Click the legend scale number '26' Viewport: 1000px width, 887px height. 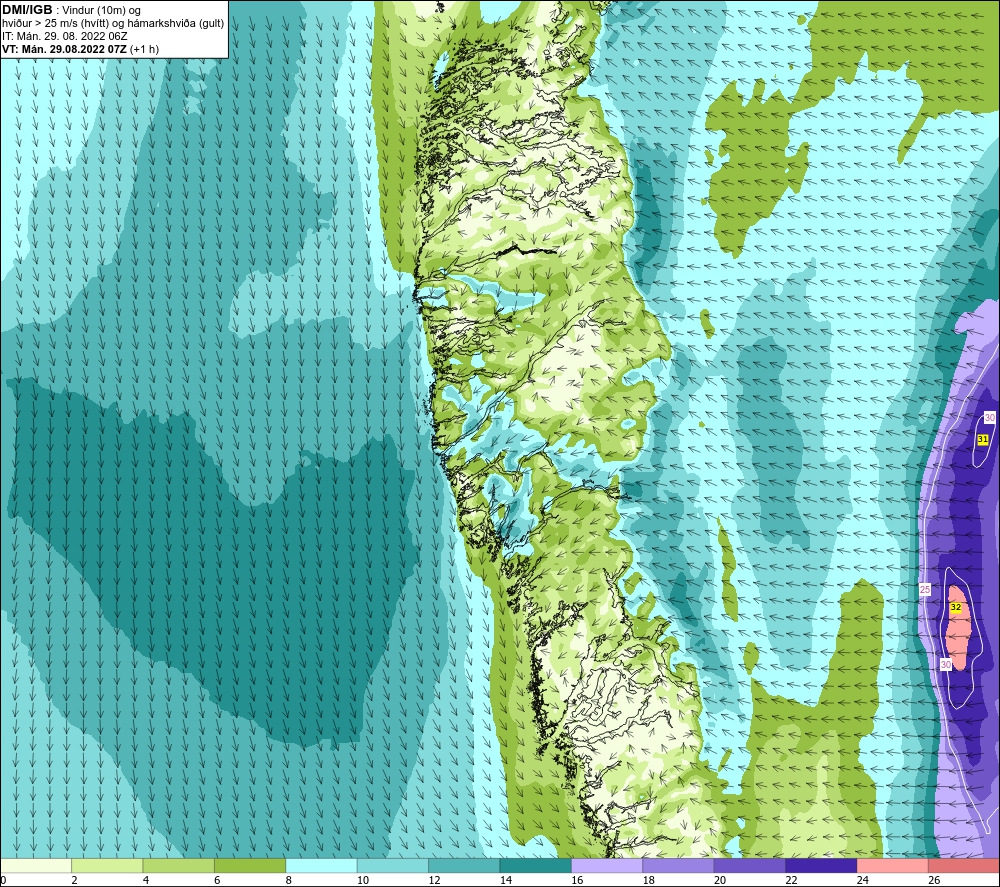(934, 880)
